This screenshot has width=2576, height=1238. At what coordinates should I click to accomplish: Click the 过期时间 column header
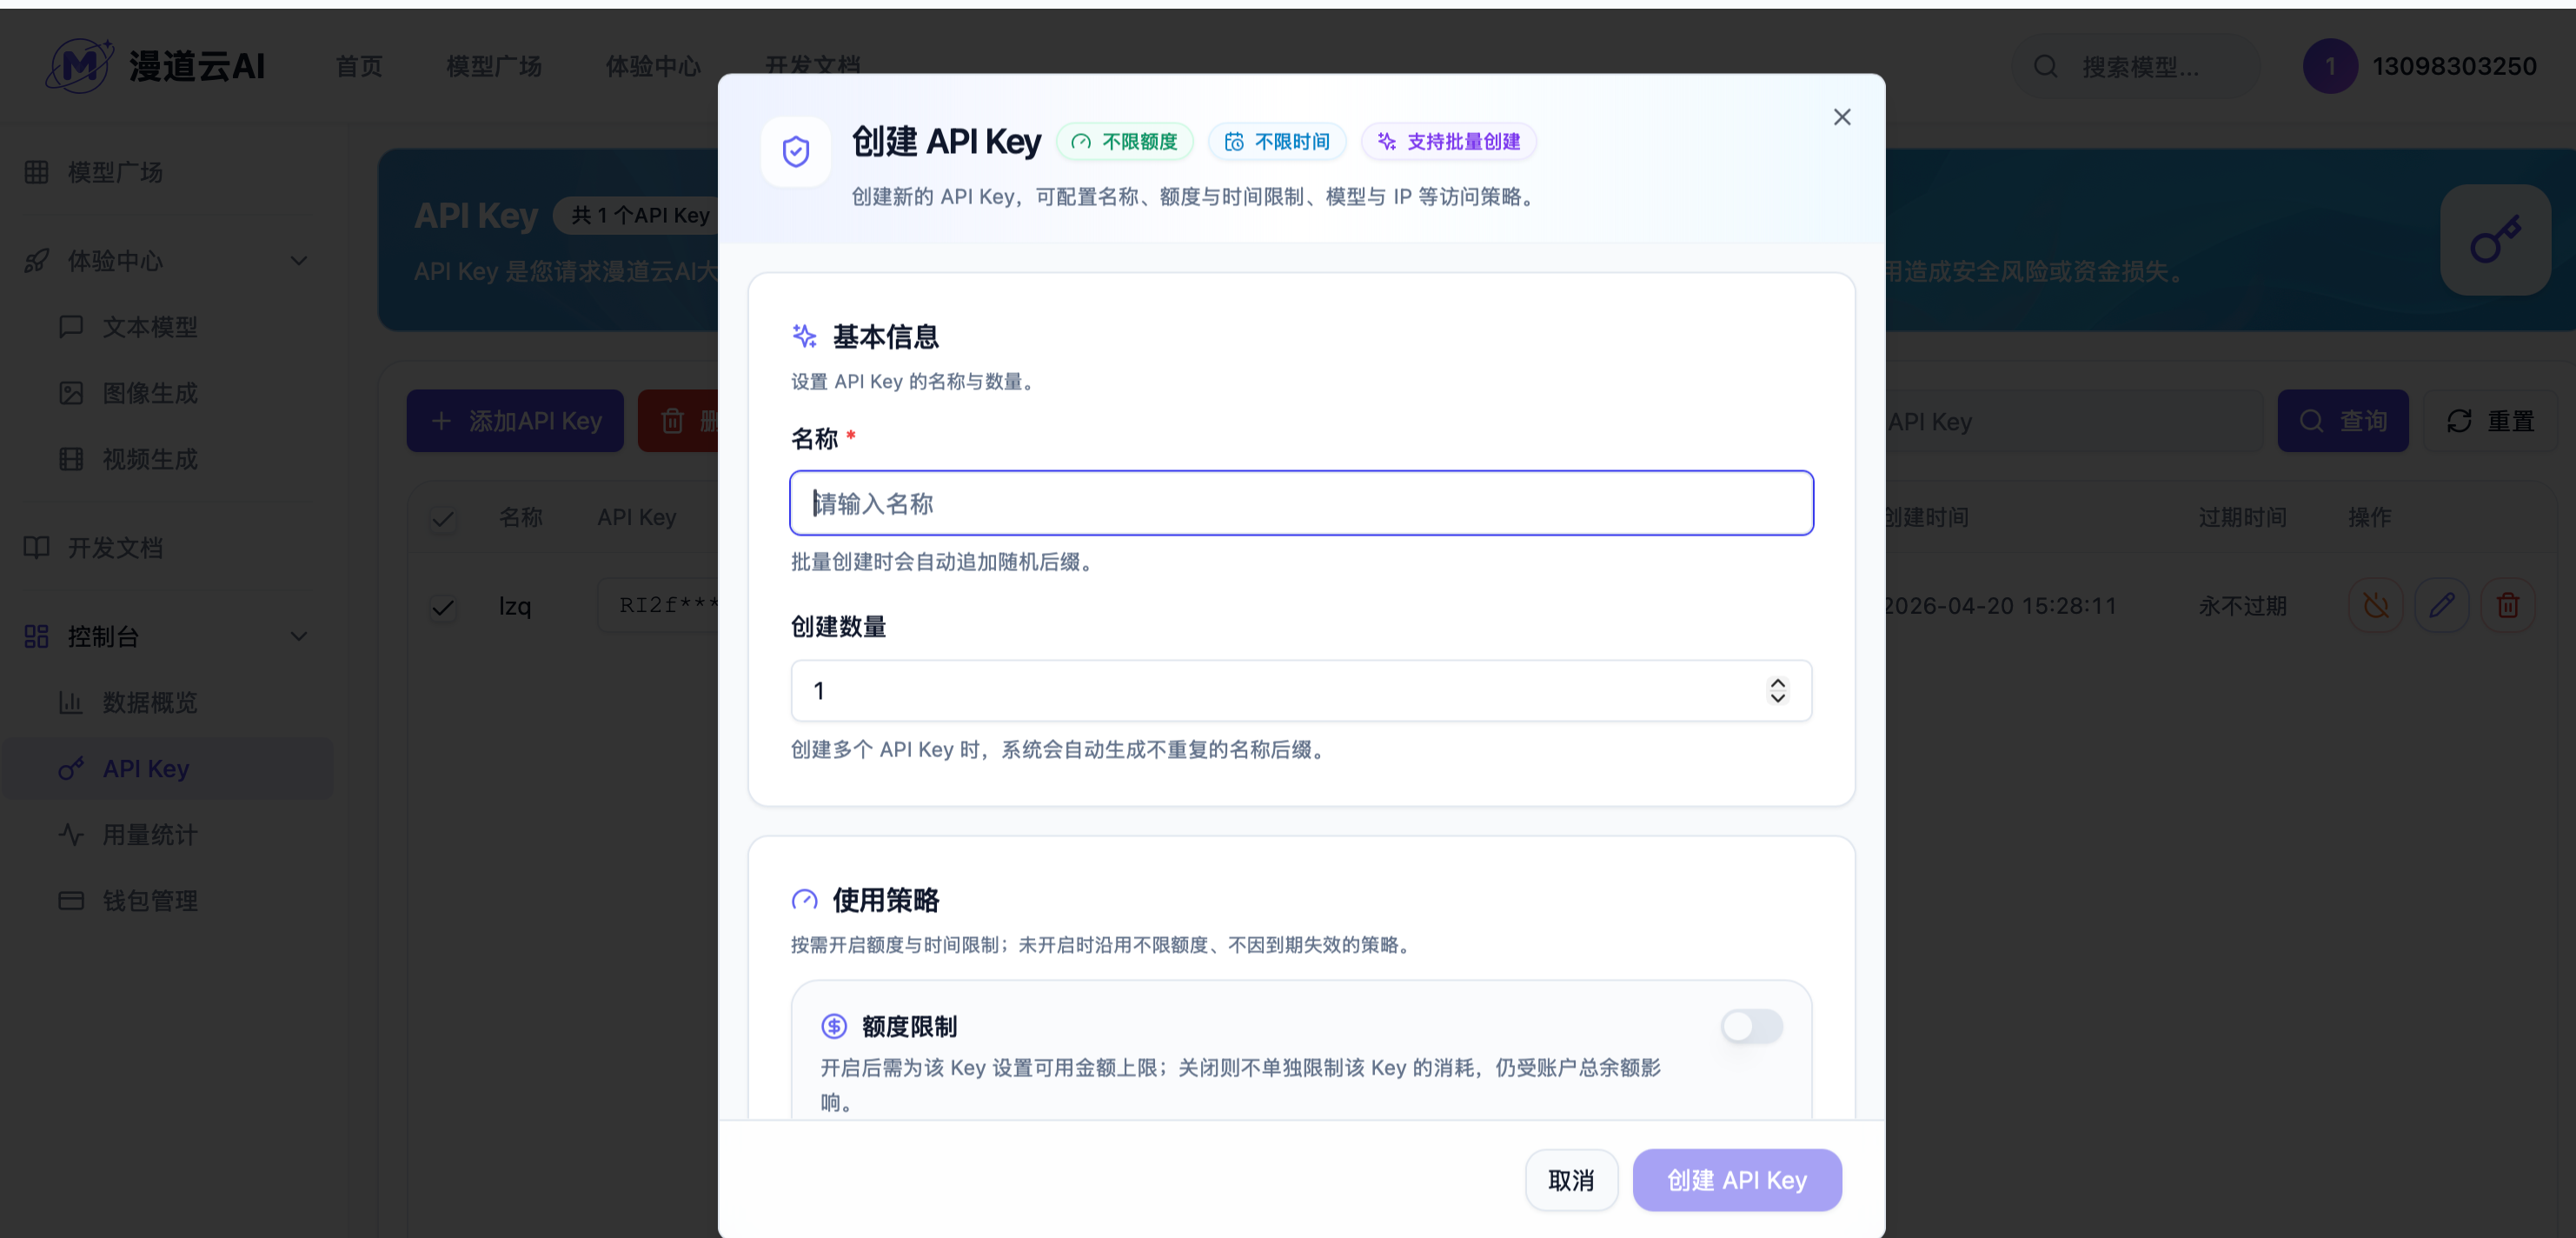click(2243, 518)
